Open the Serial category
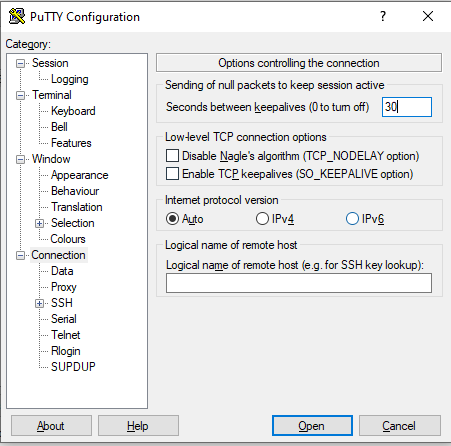Screen dimensions: 451x446 click(x=64, y=319)
